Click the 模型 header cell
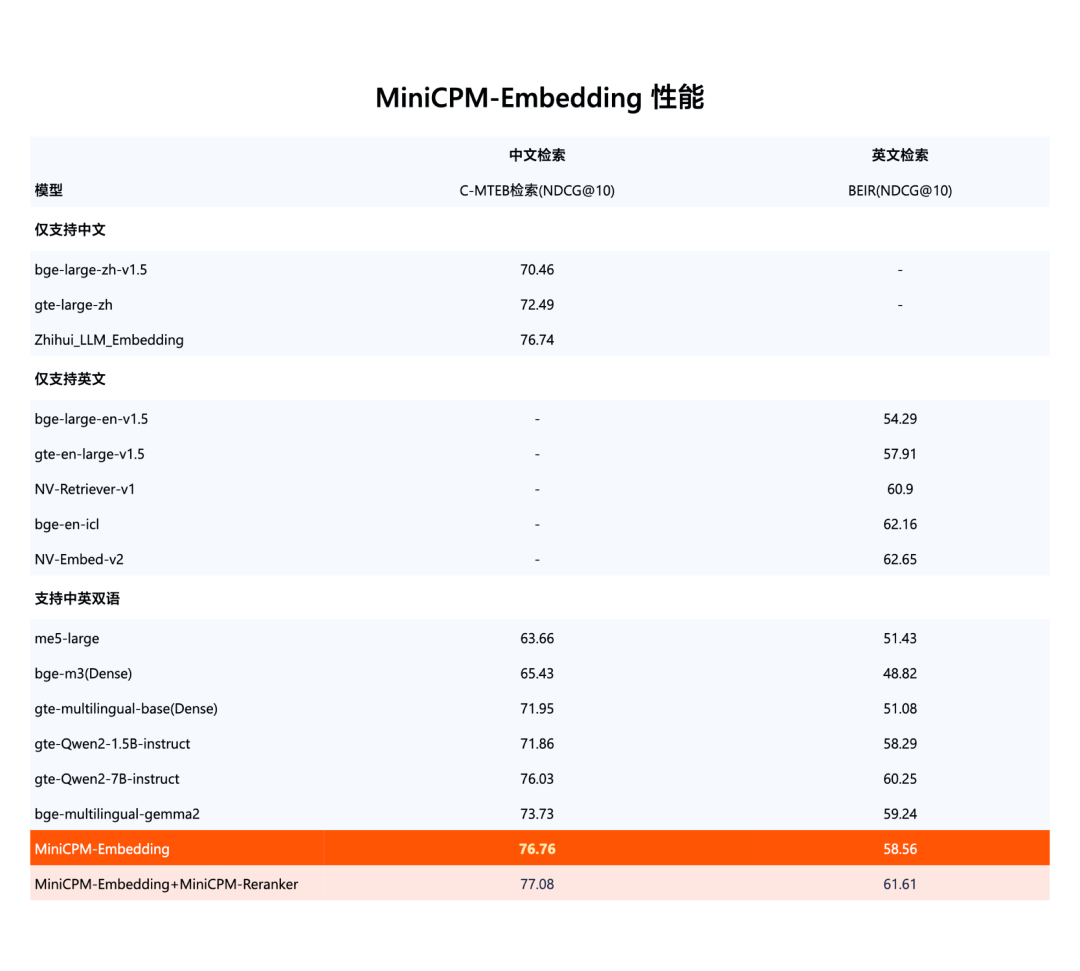The width and height of the screenshot is (1080, 971). click(x=49, y=190)
